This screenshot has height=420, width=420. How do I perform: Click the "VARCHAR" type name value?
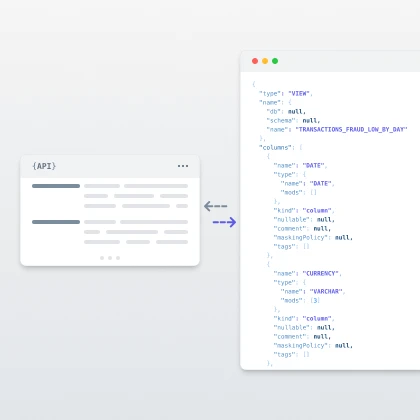(x=326, y=291)
